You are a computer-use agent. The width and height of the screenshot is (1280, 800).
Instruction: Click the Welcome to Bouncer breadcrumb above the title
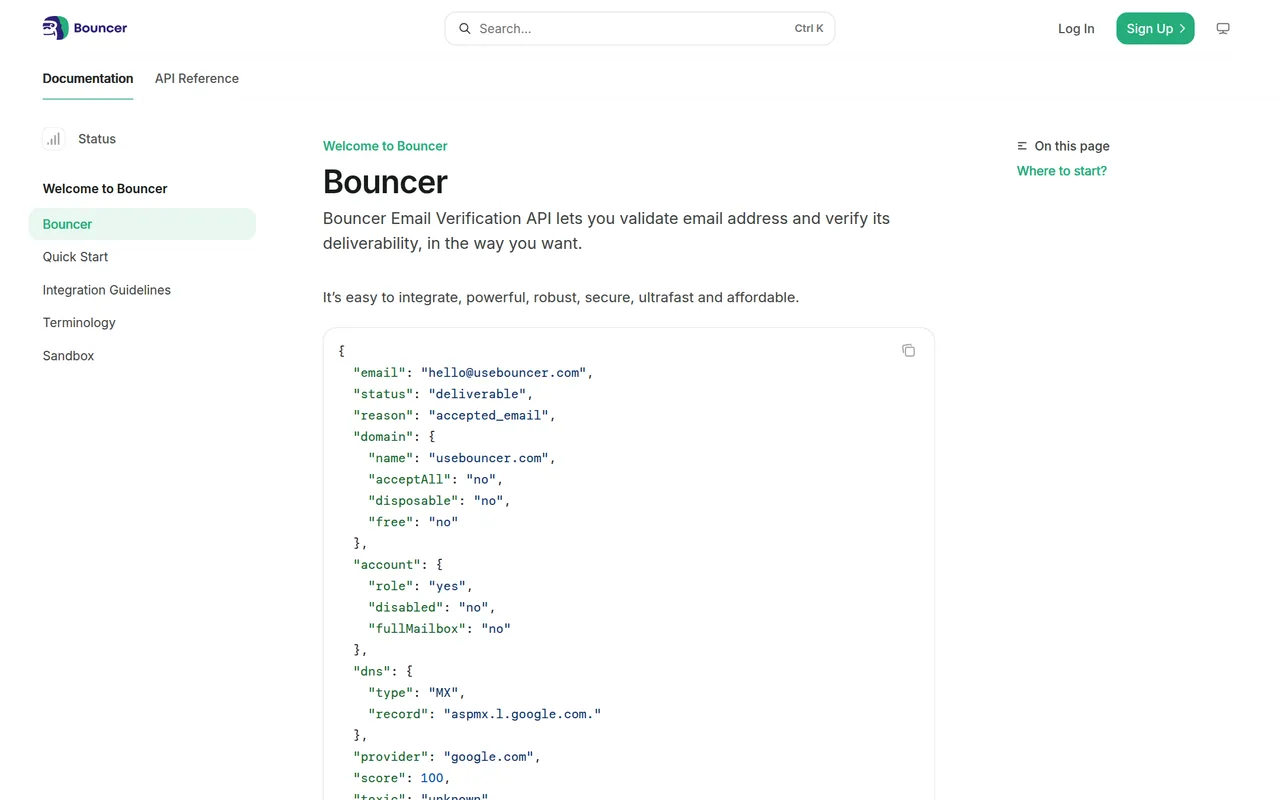385,146
